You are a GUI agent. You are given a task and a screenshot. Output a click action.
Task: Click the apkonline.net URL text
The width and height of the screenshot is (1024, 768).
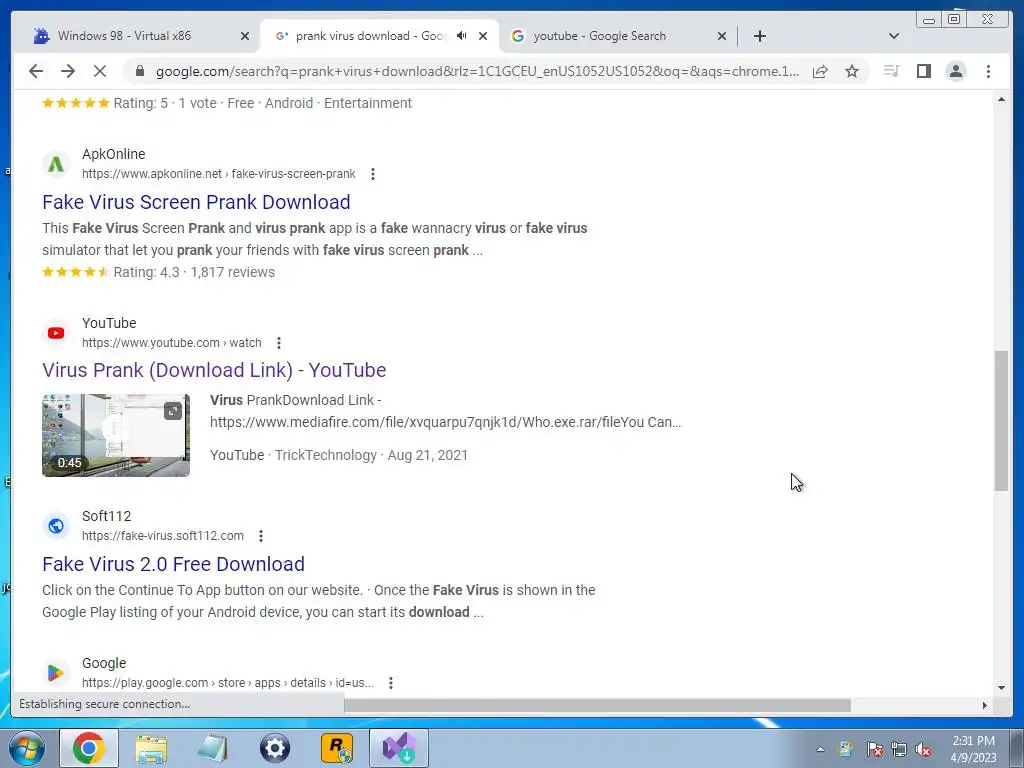click(218, 174)
